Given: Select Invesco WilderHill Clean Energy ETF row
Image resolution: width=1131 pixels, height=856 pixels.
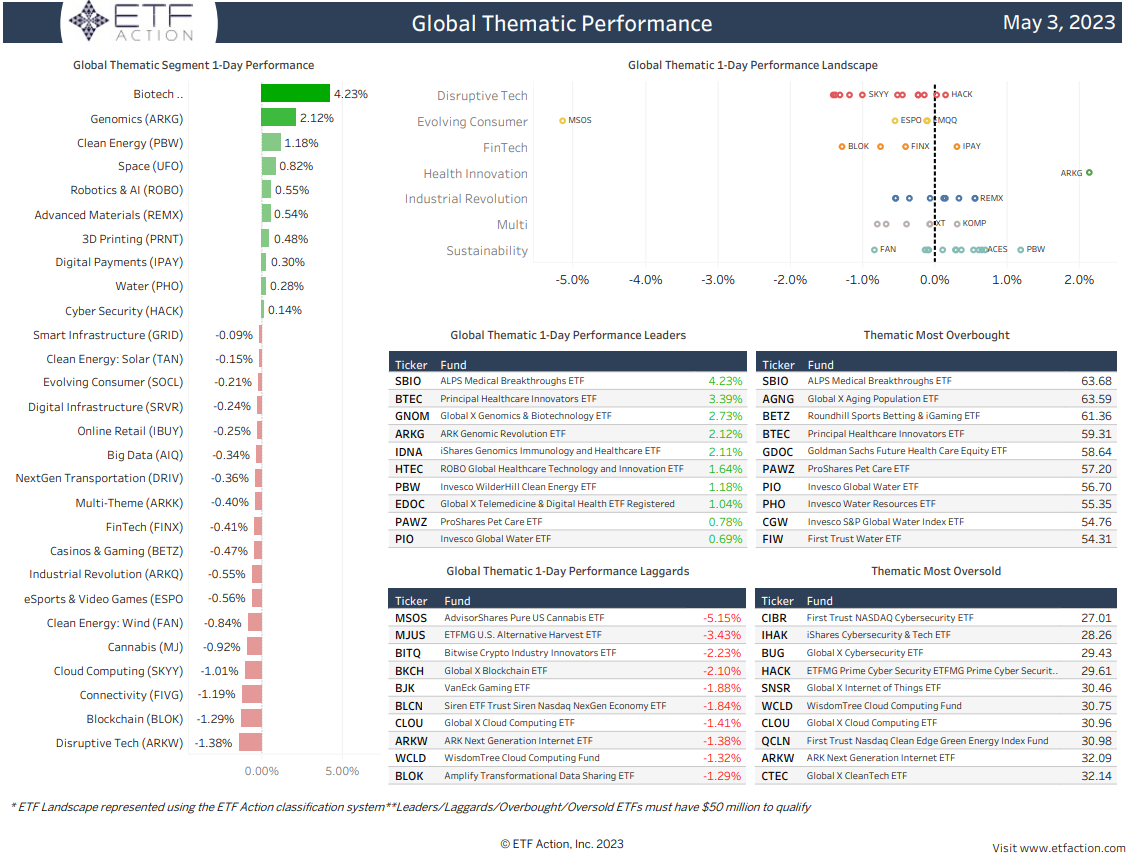Looking at the screenshot, I should (568, 487).
